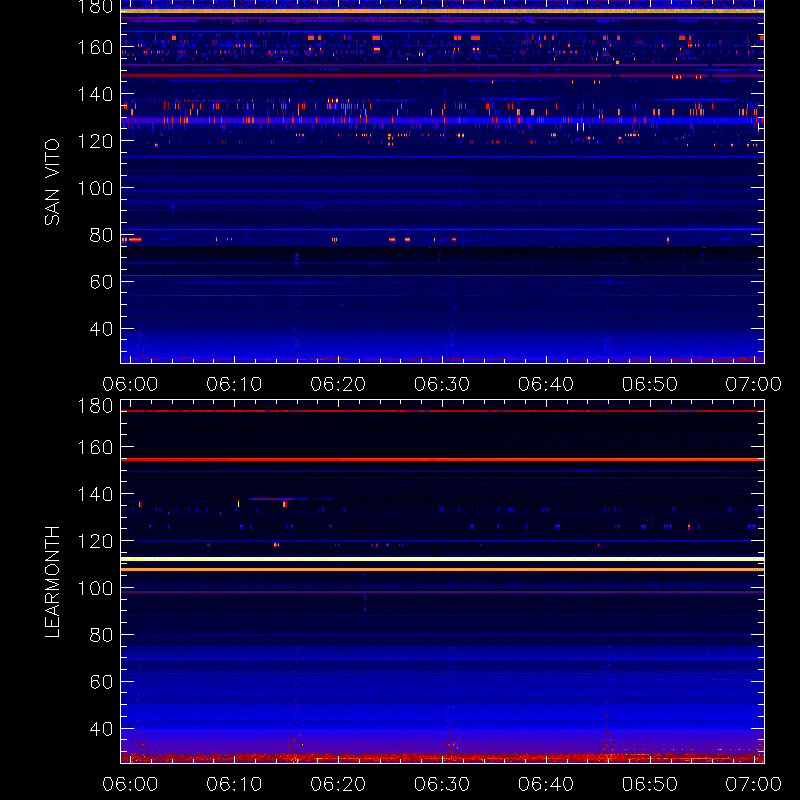
Task: Select the 60 tick label on San Vito plot
Action: point(101,282)
